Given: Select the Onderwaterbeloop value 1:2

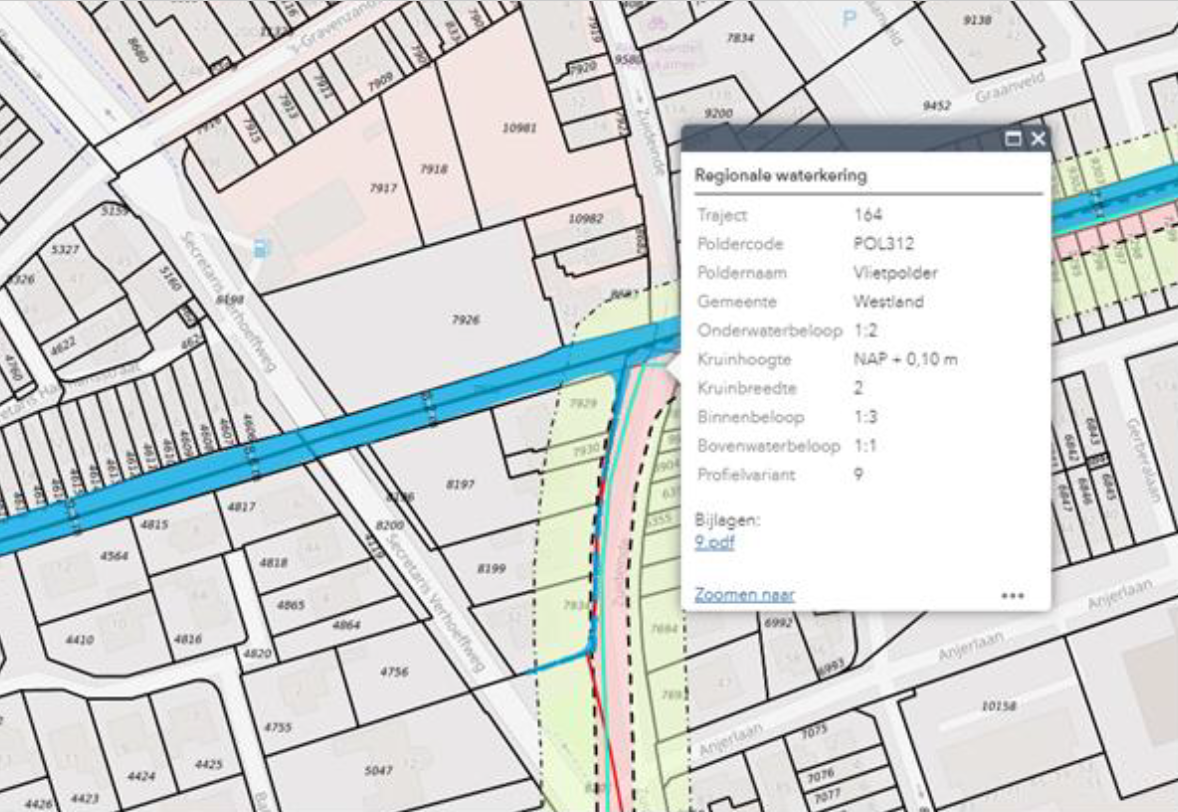Looking at the screenshot, I should (x=865, y=331).
